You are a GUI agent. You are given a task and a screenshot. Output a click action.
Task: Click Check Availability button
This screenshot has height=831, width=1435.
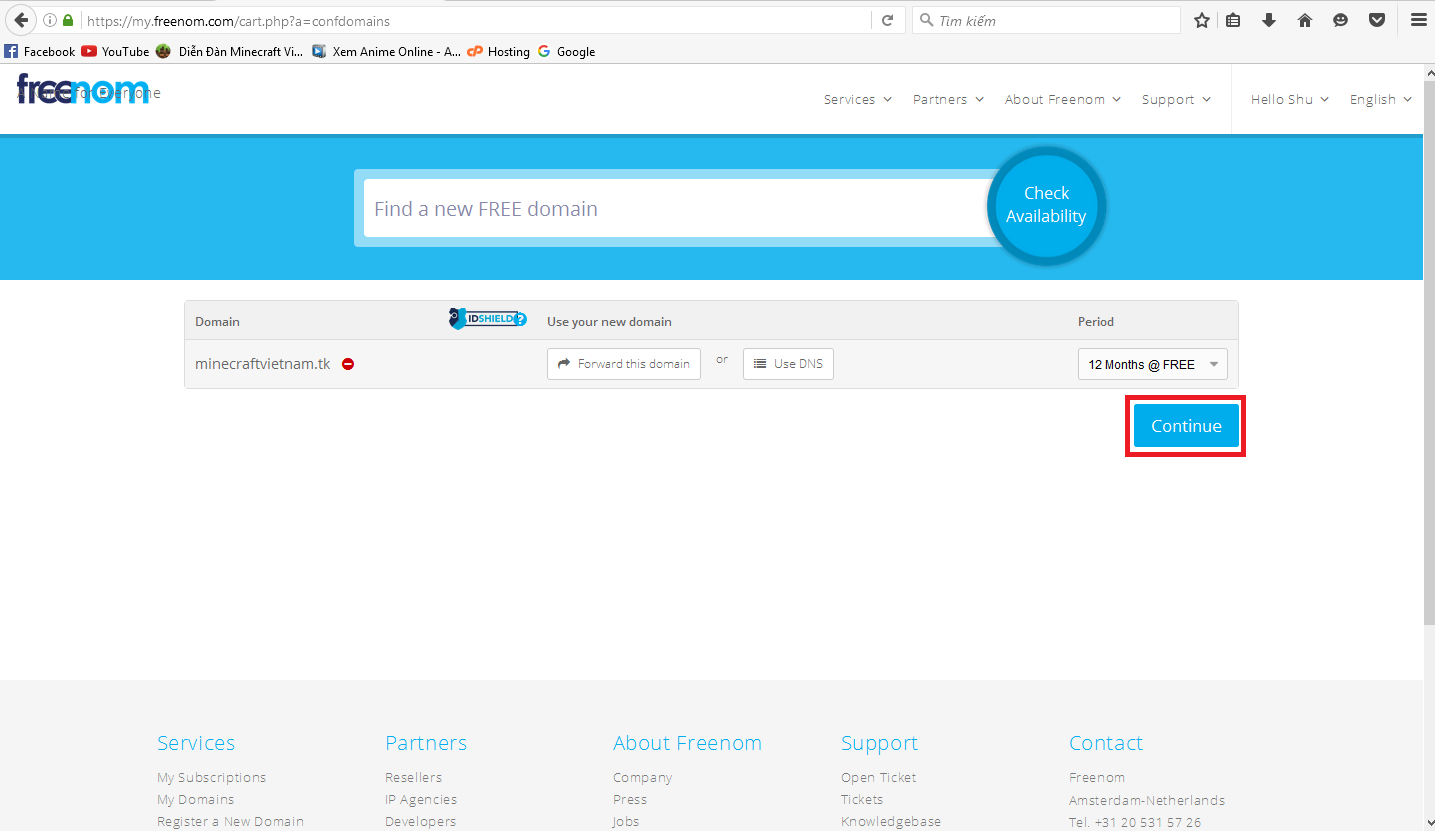tap(1046, 205)
